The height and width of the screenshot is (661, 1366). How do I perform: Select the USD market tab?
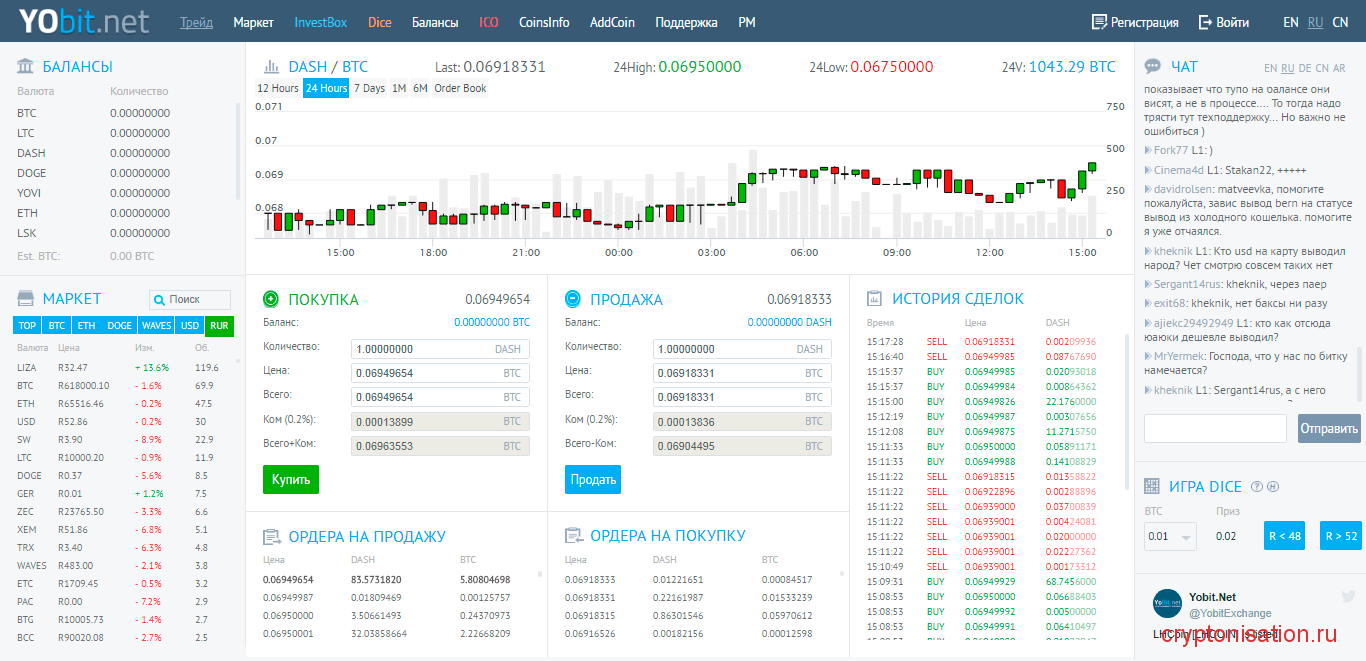tap(189, 325)
